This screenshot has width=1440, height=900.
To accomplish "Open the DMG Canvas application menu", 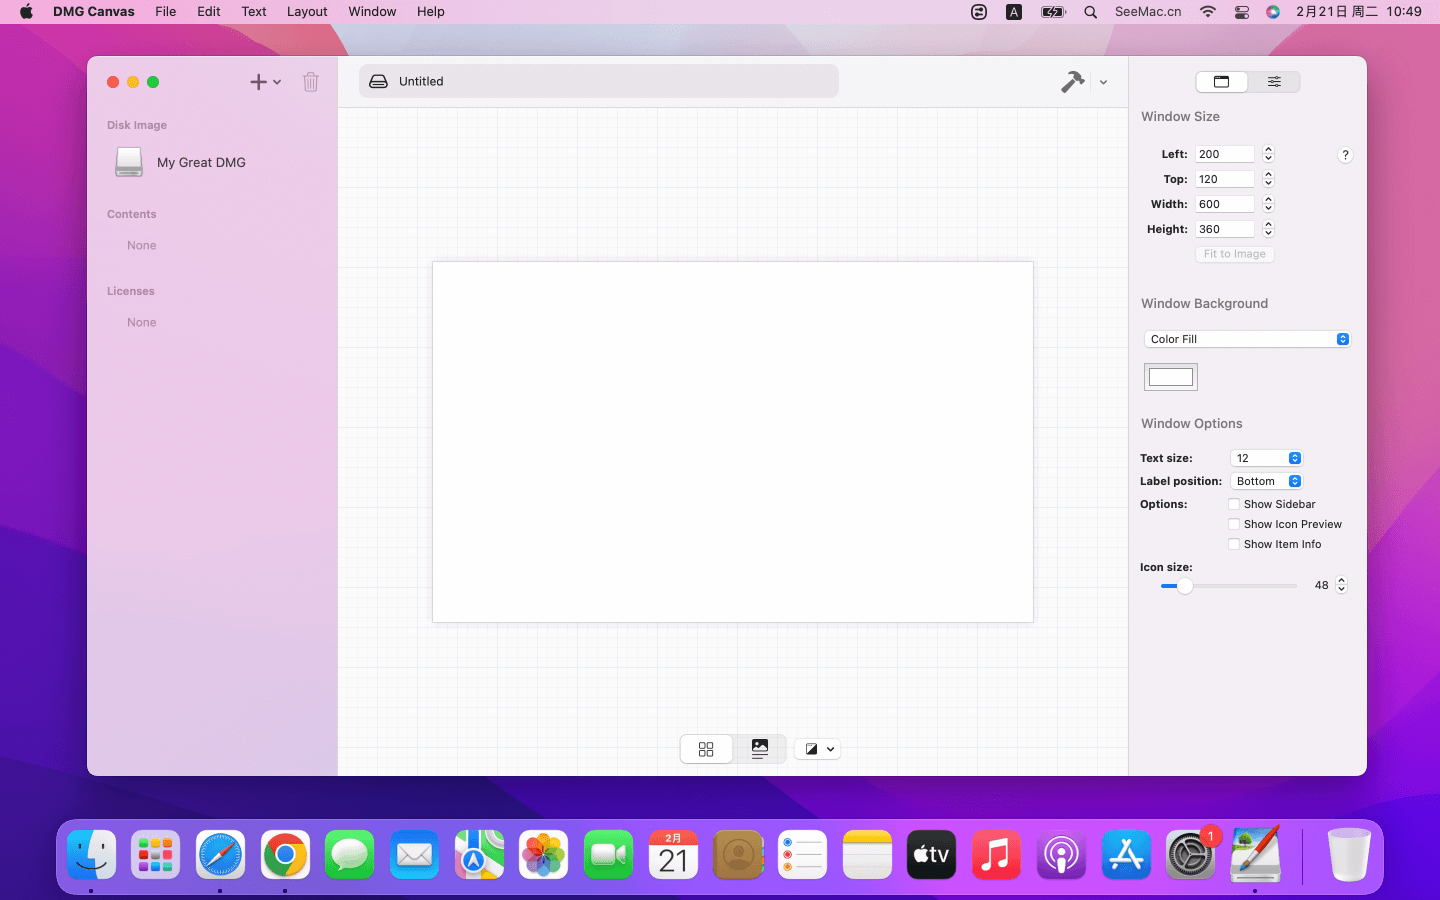I will (x=94, y=12).
